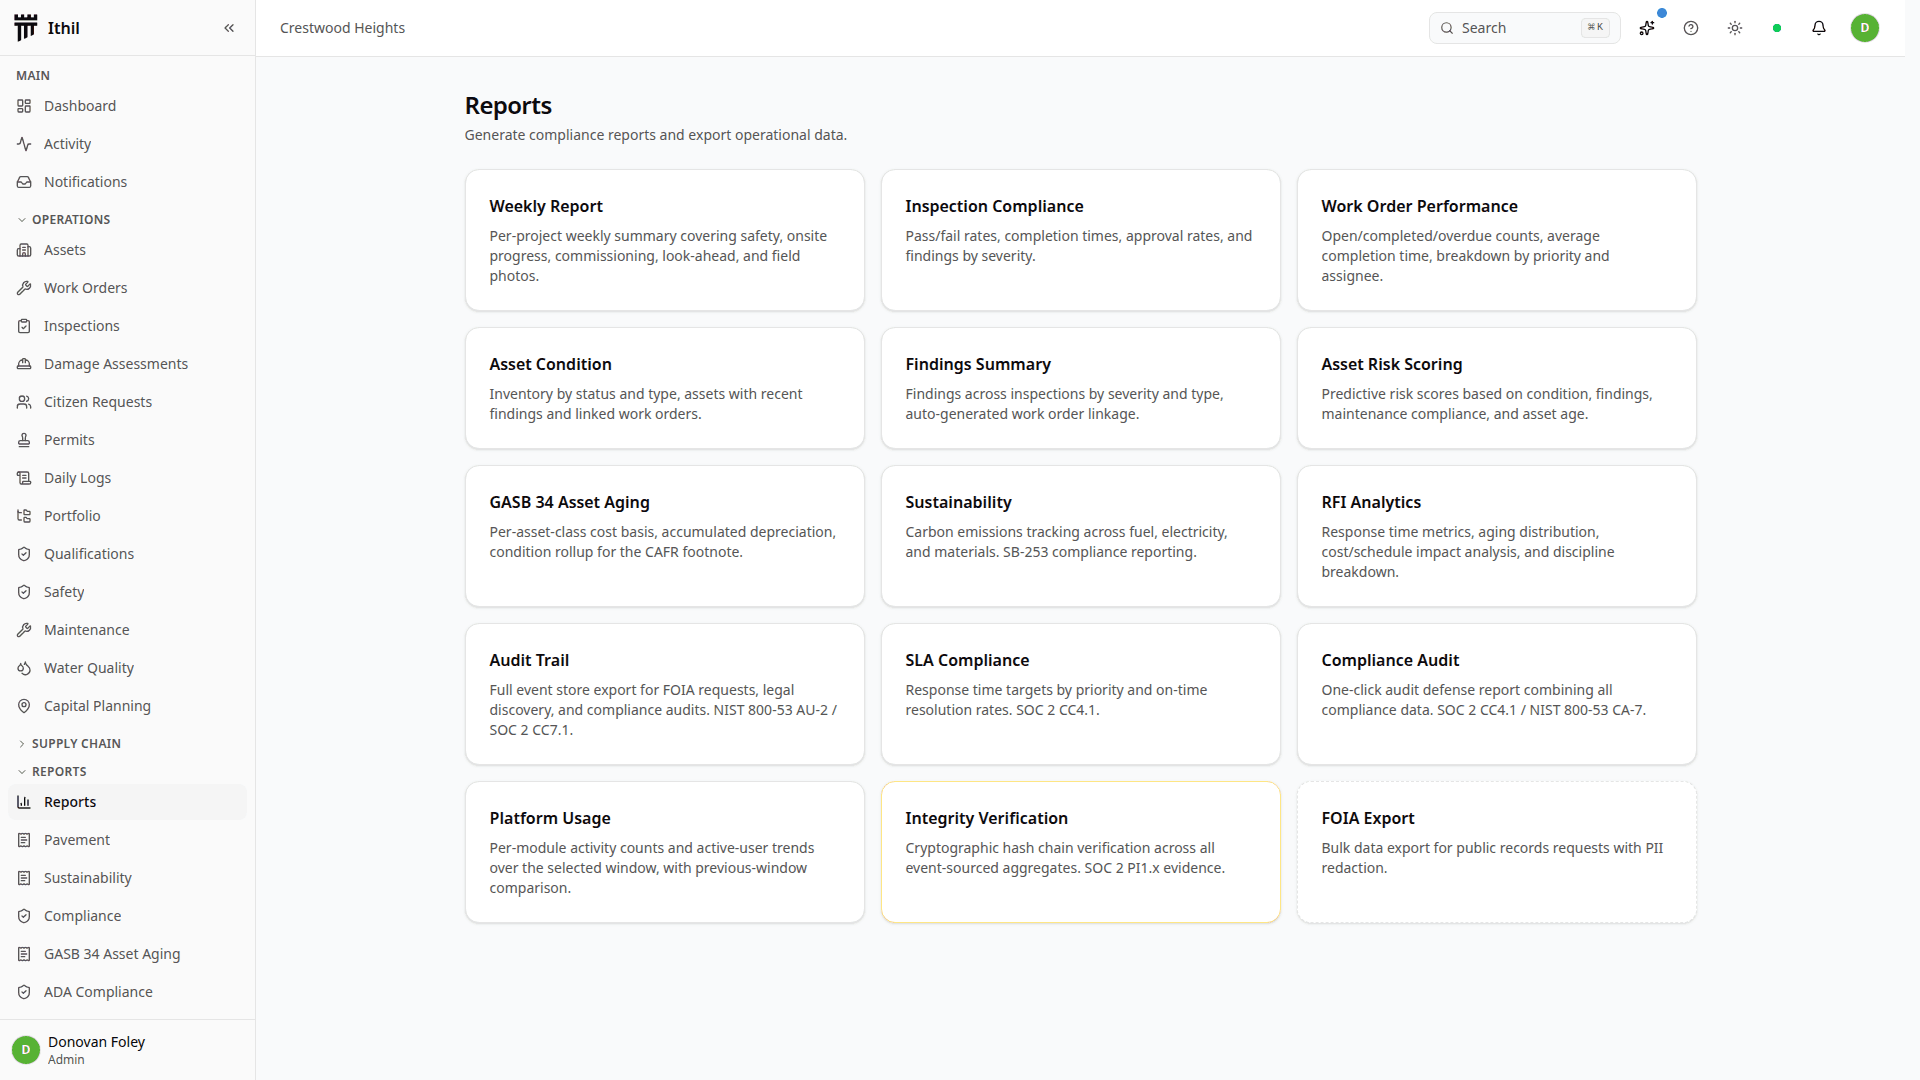Click the Search input field
The height and width of the screenshot is (1080, 1920).
[x=1524, y=28]
